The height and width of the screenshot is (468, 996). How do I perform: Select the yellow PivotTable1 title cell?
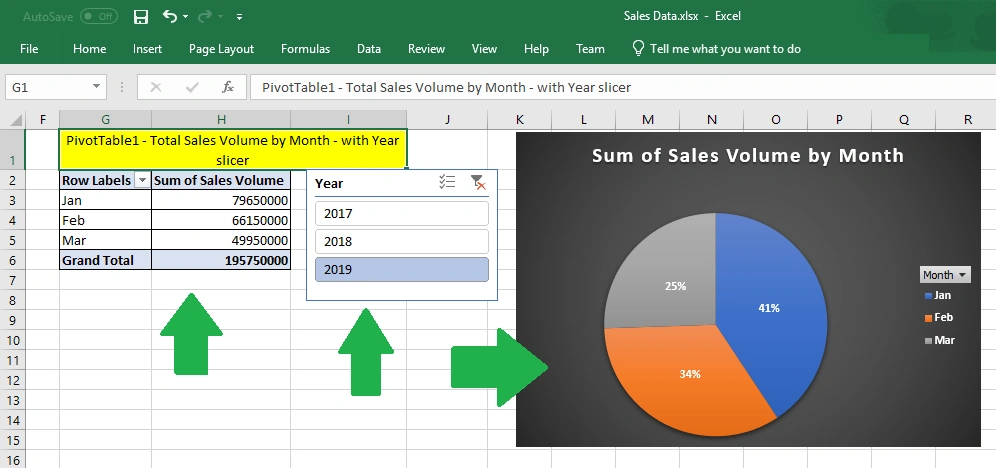click(x=232, y=150)
